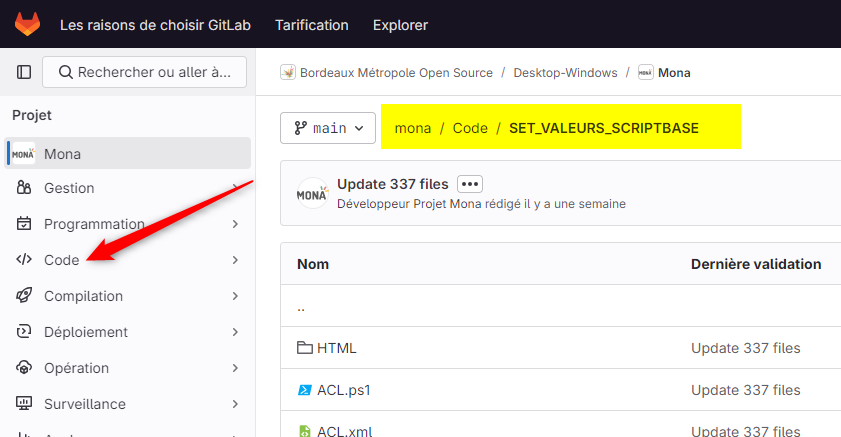Open the Explorer menu item
The height and width of the screenshot is (437, 841).
coord(400,25)
